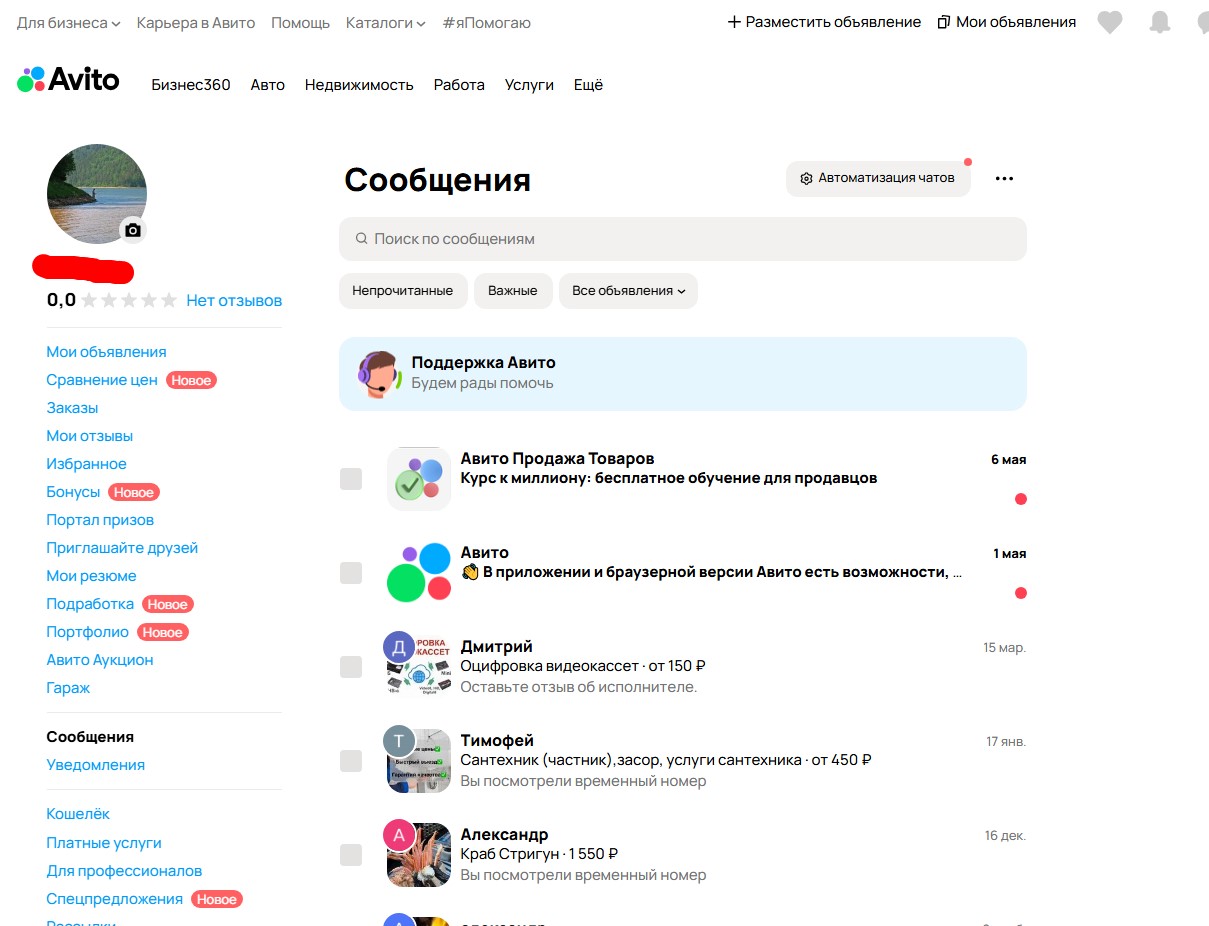Select checkbox for Тимофей chat
The image size is (1209, 926).
click(351, 761)
